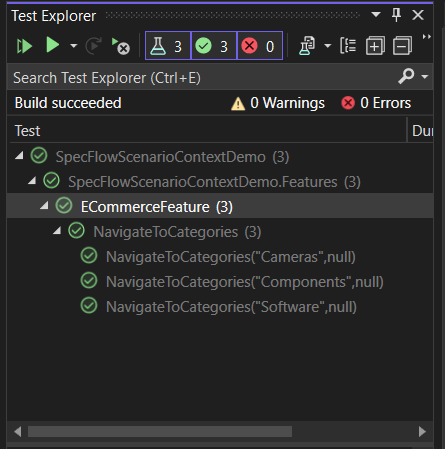445x449 pixels.
Task: Toggle auto-hide pin for Test Explorer
Action: click(x=396, y=15)
